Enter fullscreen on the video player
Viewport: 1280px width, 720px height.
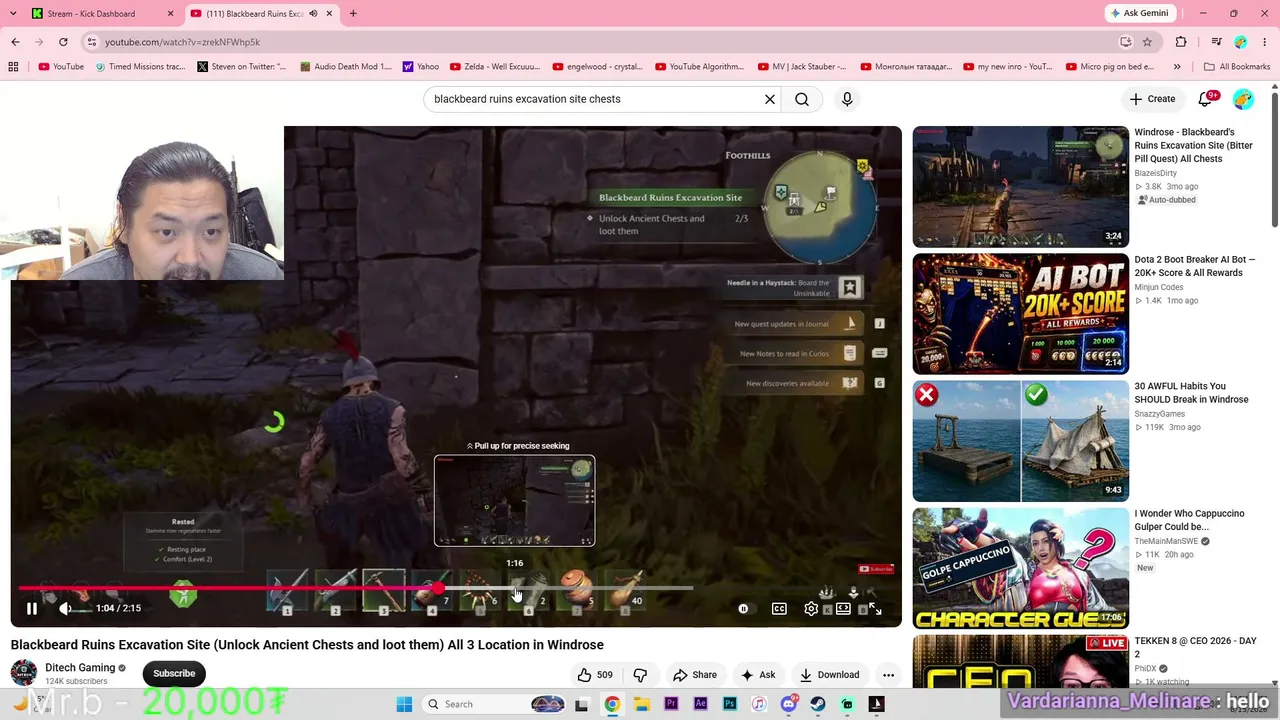(874, 608)
